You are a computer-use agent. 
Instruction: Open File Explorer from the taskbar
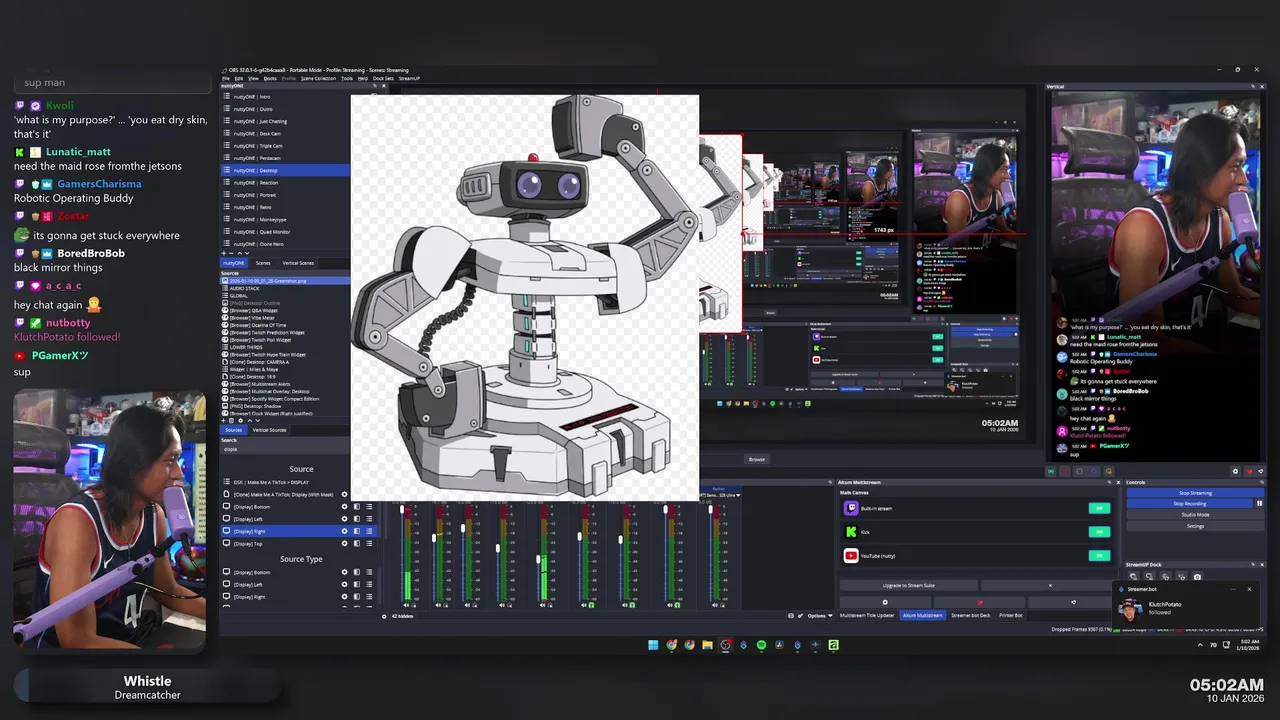coord(707,645)
